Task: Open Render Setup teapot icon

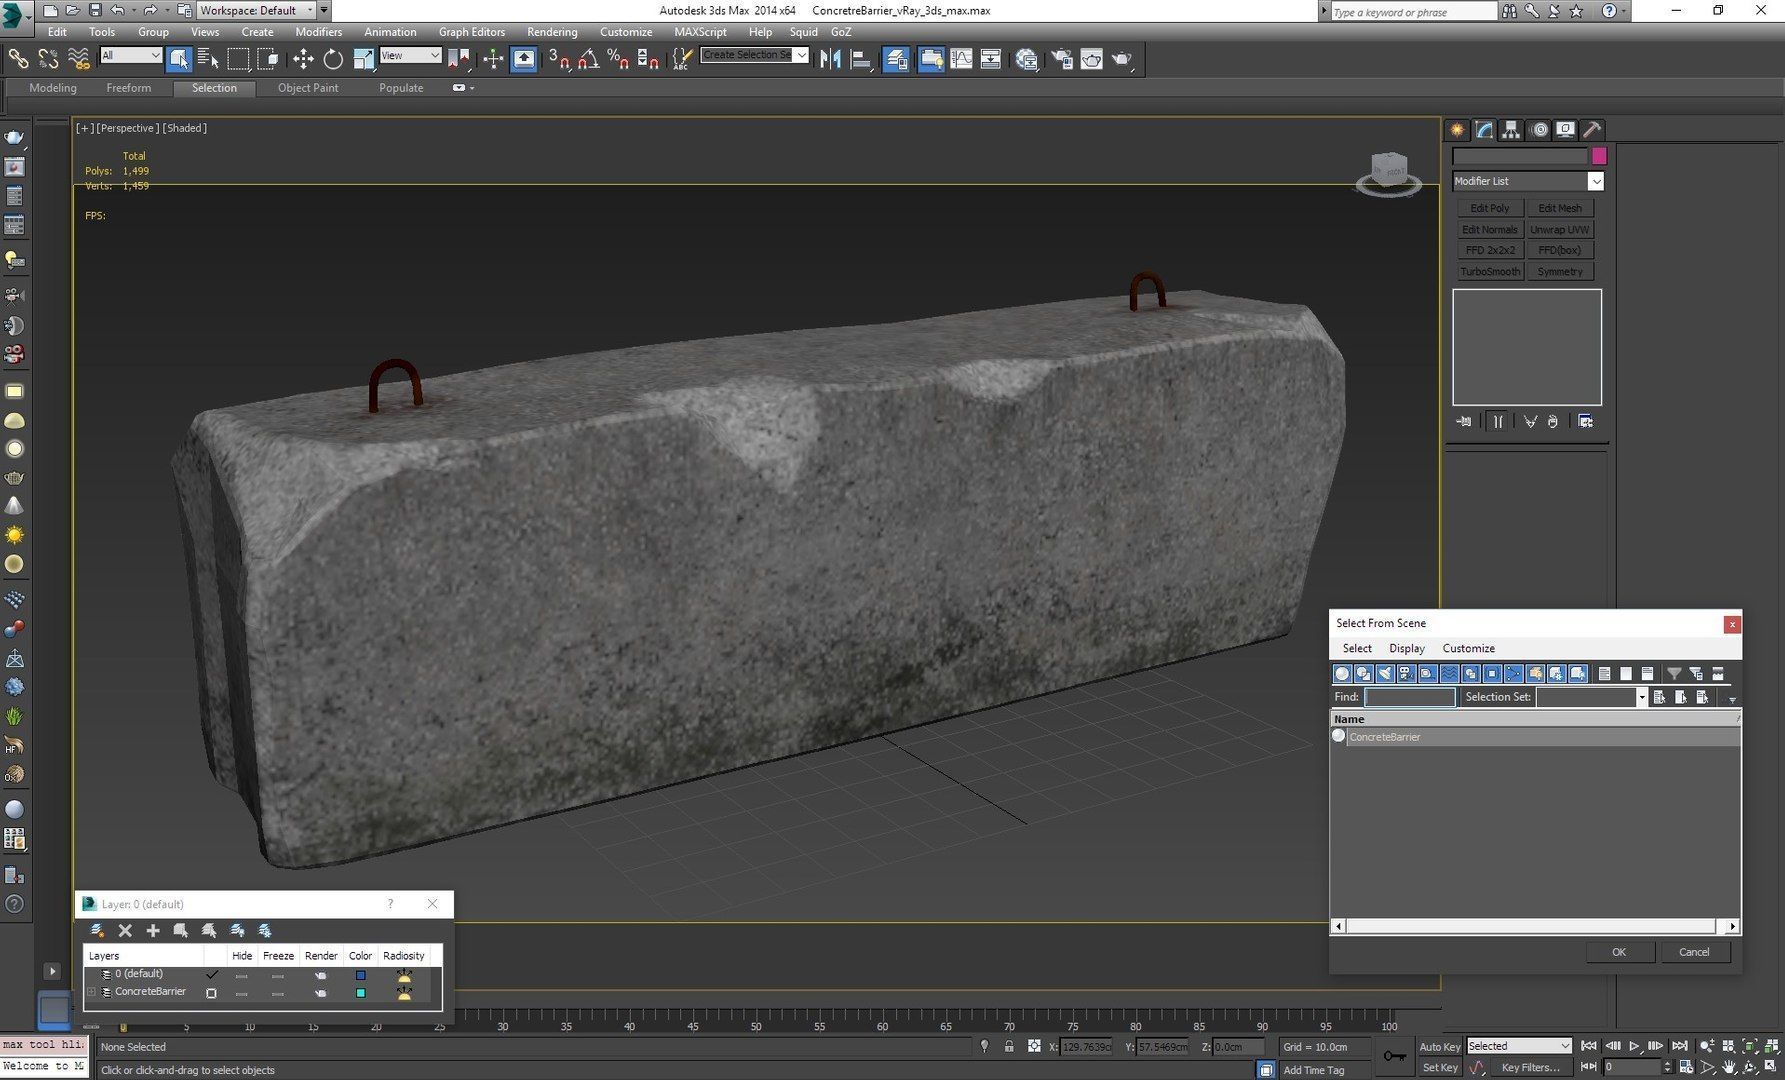Action: (x=1062, y=59)
